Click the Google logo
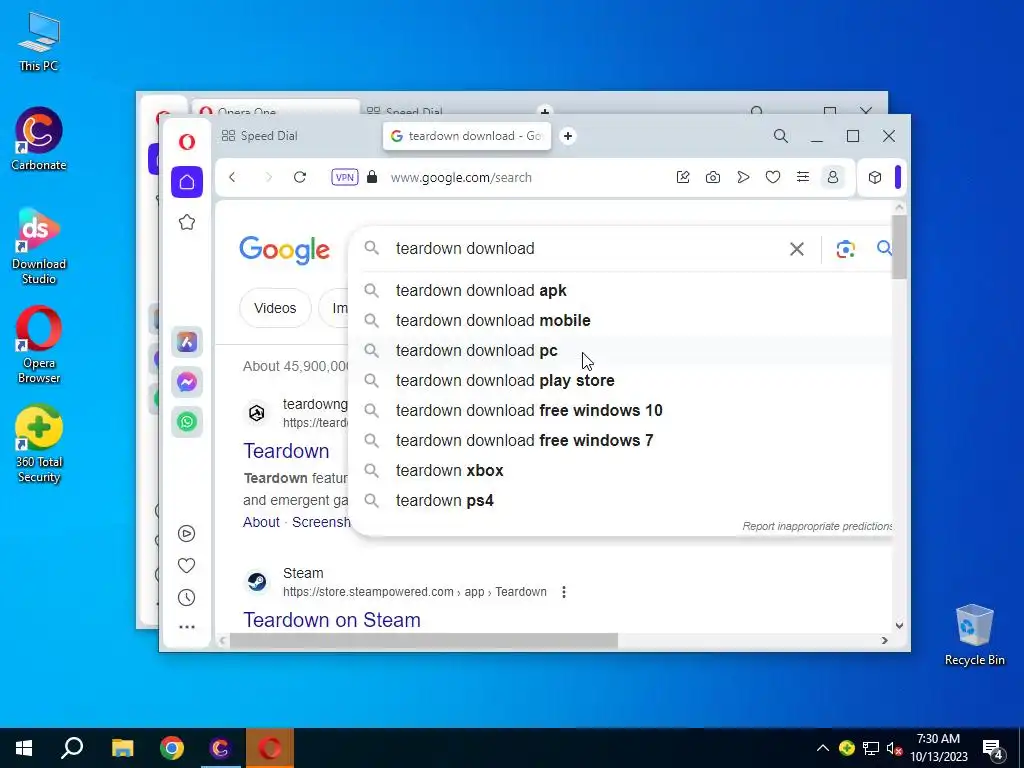 point(284,250)
